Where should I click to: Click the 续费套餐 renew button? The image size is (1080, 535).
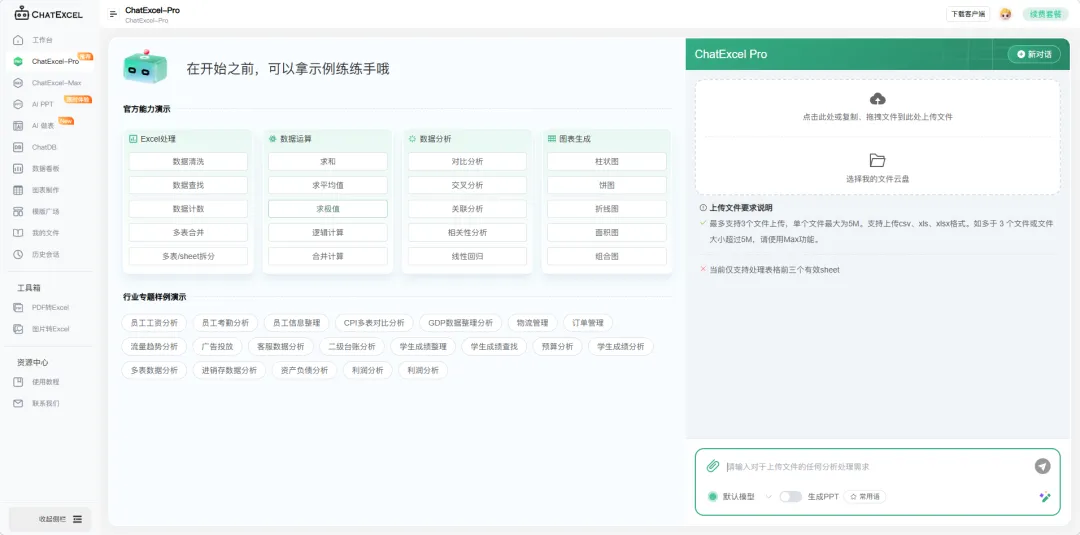click(1045, 14)
